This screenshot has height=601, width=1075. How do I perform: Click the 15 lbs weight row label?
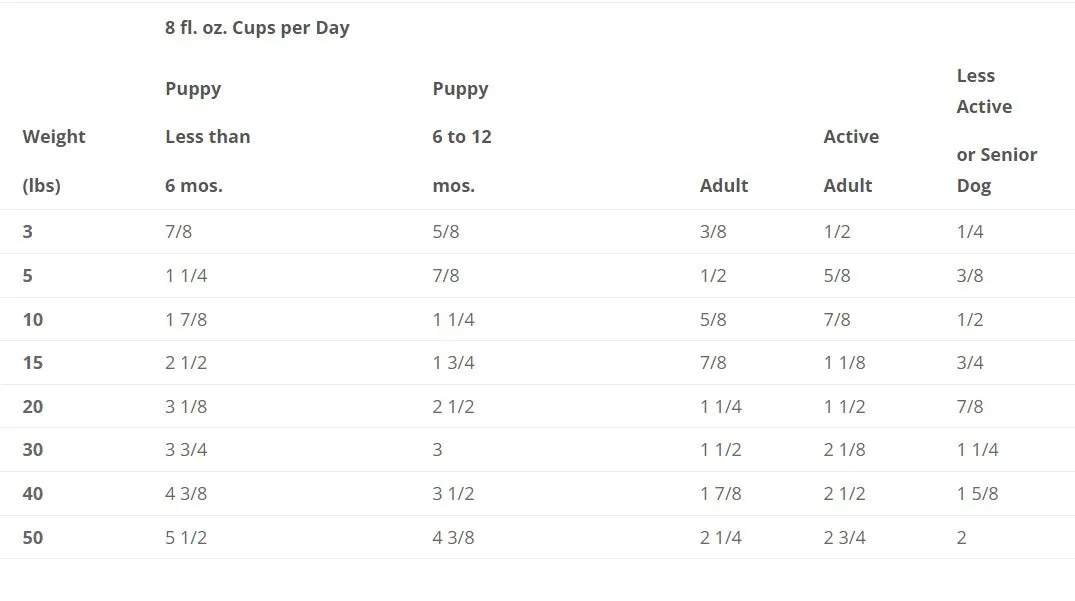click(x=33, y=363)
